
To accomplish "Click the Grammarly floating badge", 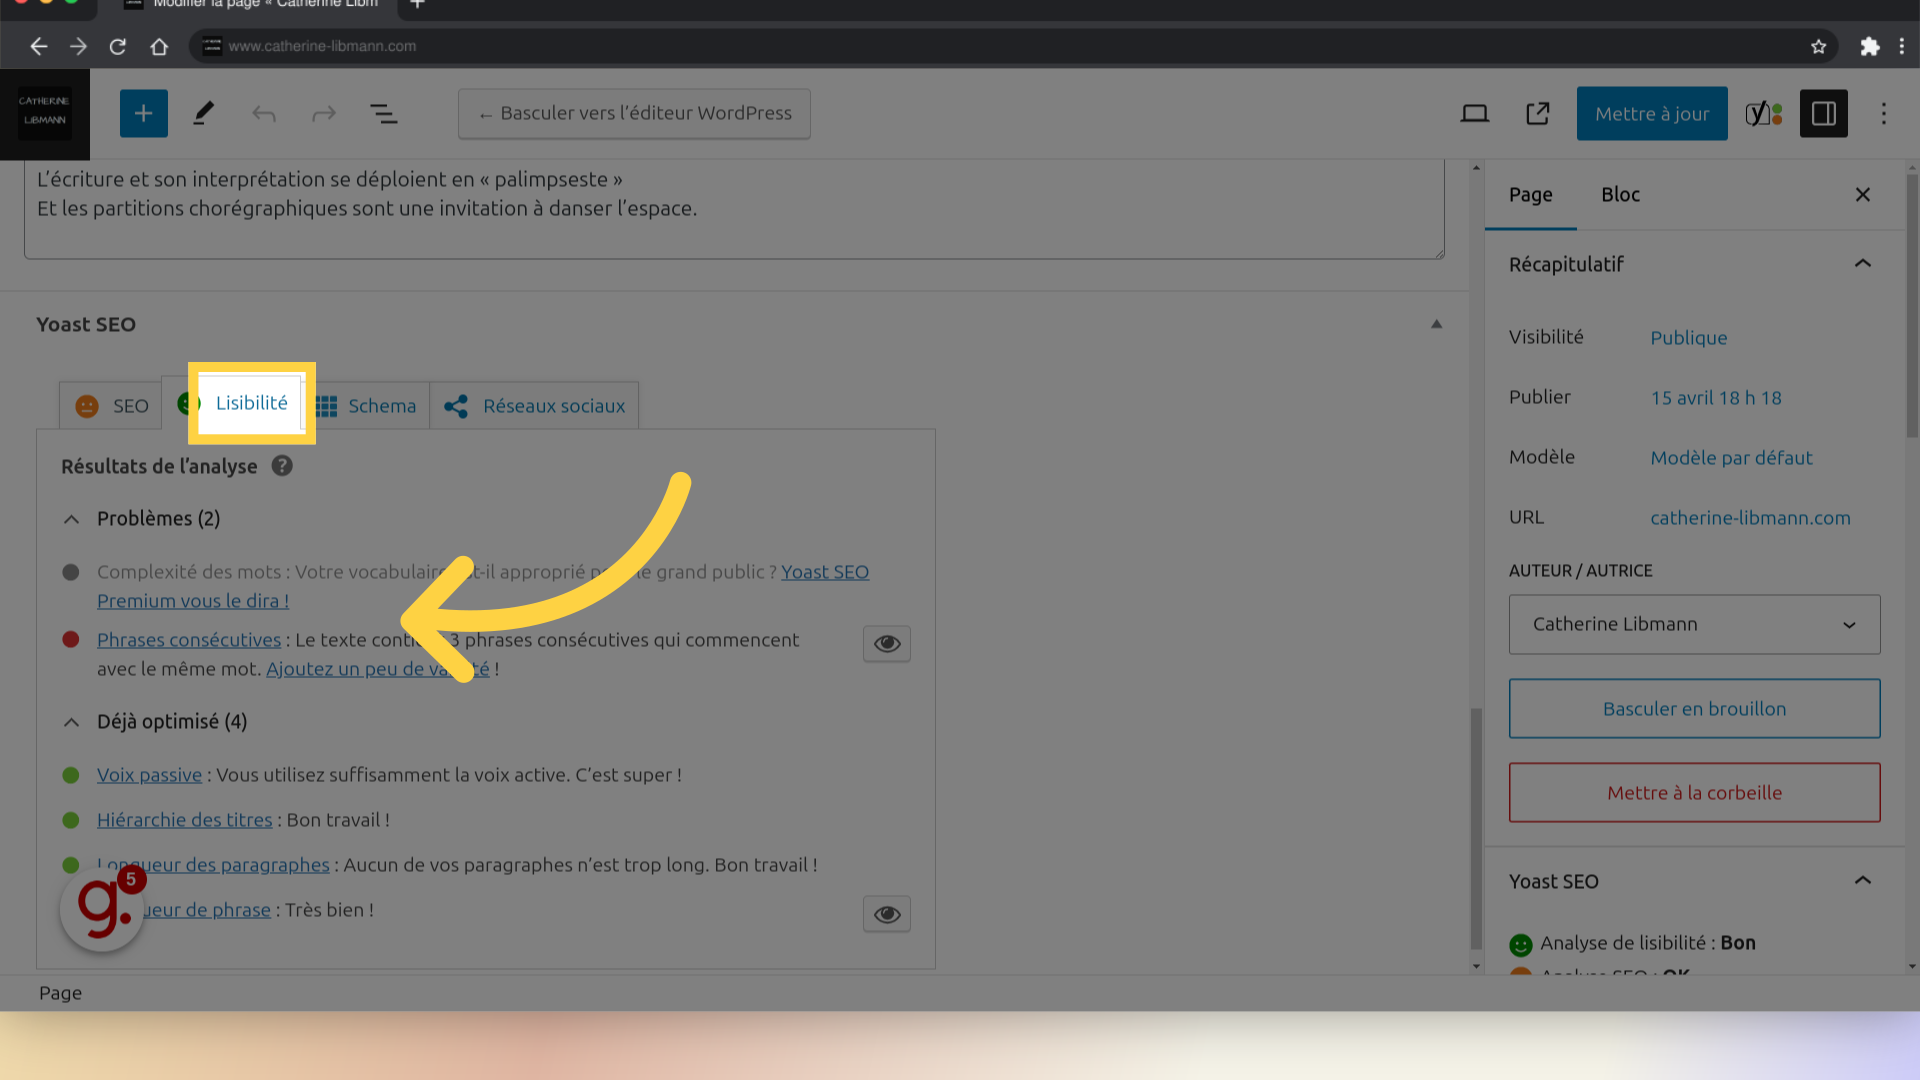I will [x=102, y=908].
